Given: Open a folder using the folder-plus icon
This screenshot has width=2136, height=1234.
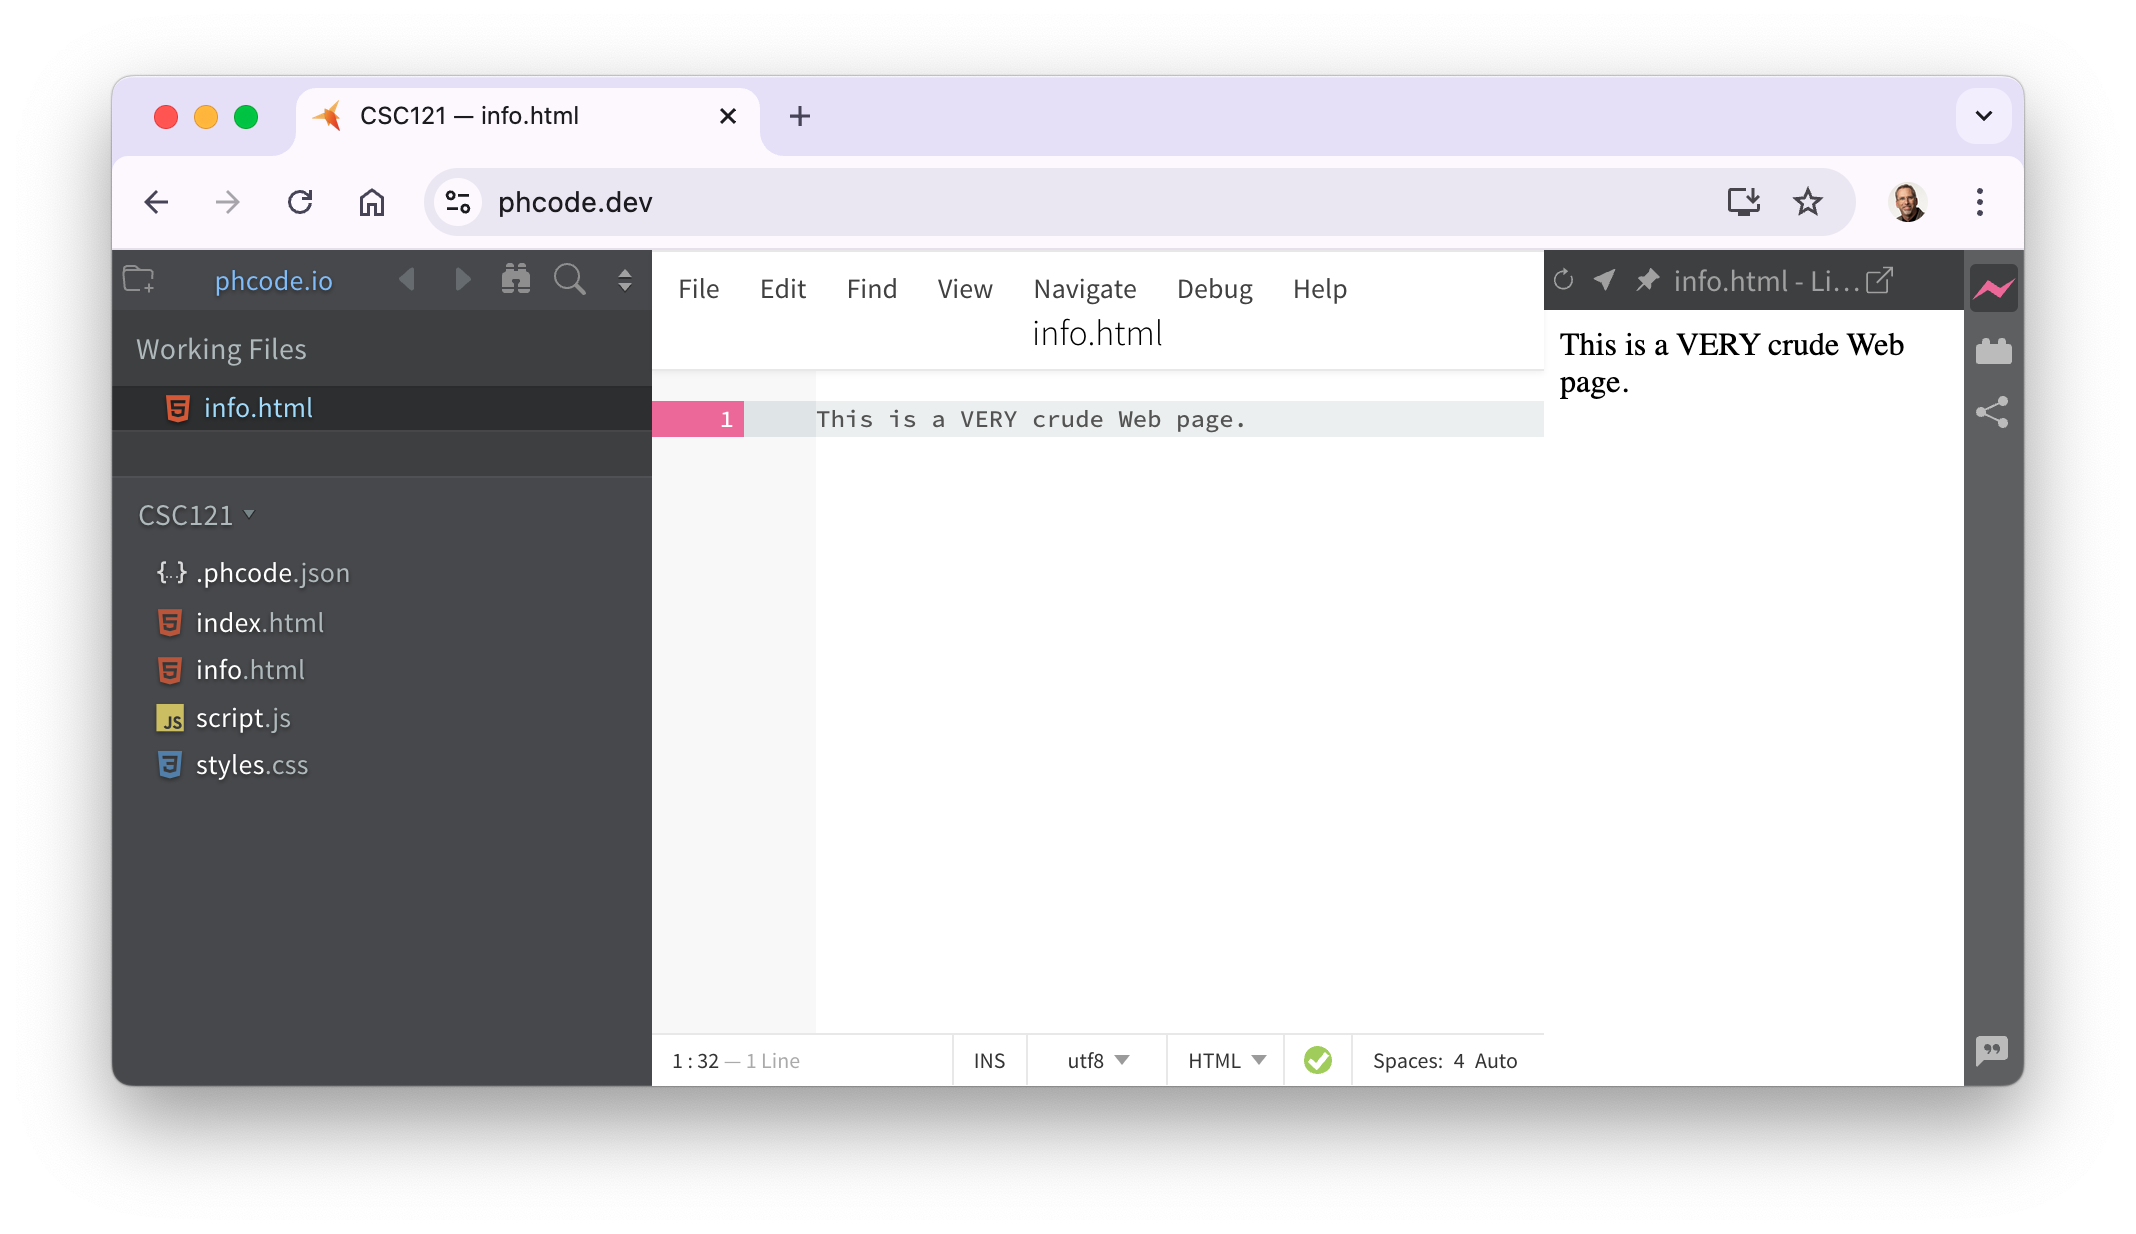Looking at the screenshot, I should (139, 280).
